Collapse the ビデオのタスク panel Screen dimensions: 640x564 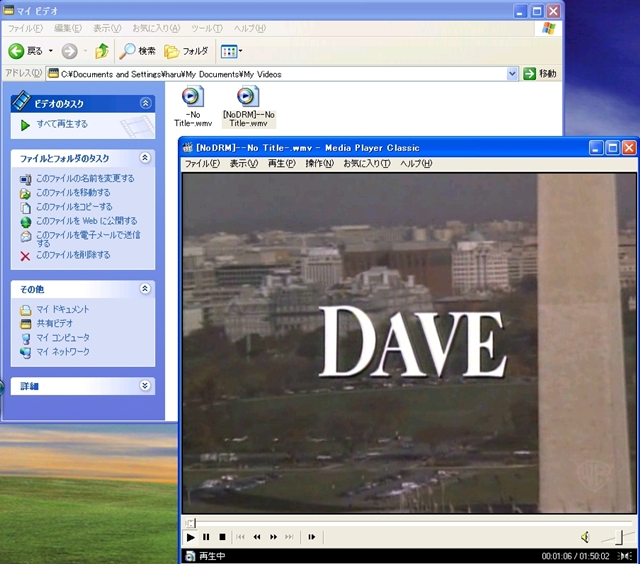(x=145, y=103)
